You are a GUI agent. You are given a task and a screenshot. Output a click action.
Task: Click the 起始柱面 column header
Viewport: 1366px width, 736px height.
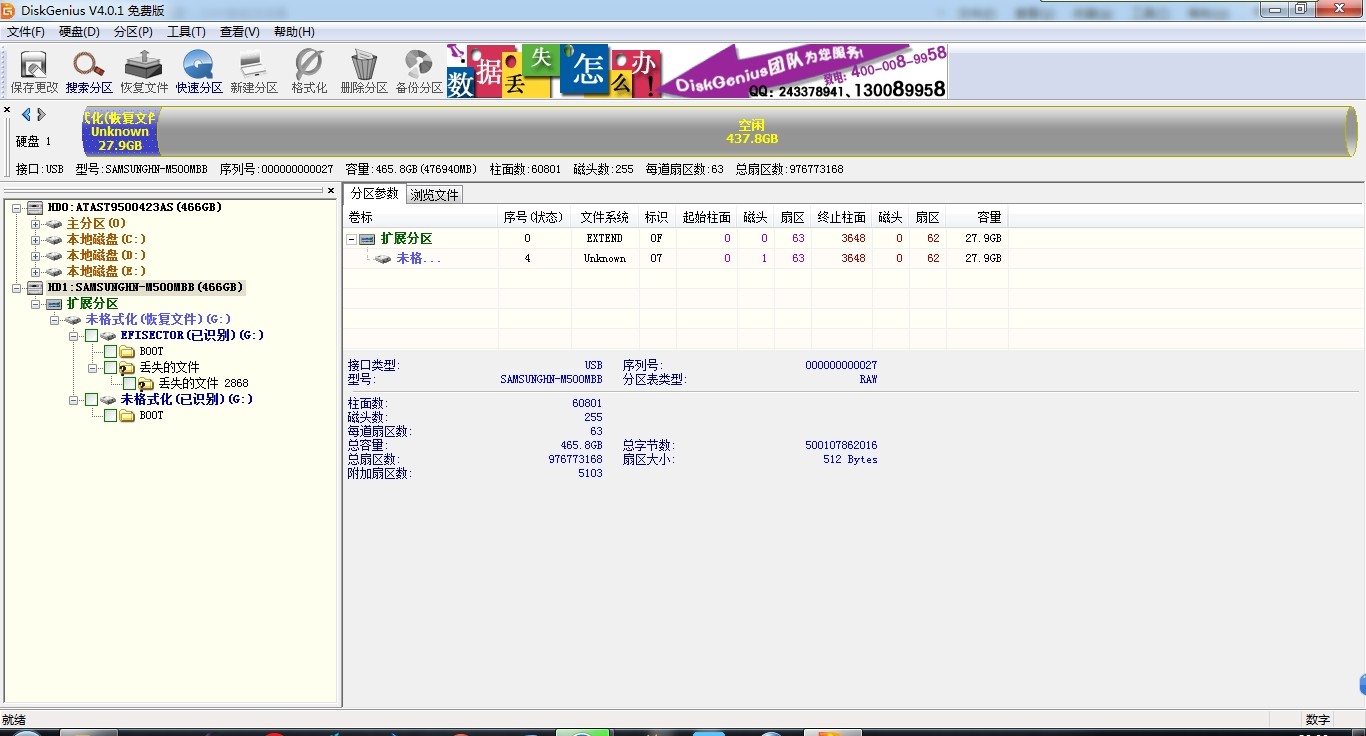(x=706, y=217)
